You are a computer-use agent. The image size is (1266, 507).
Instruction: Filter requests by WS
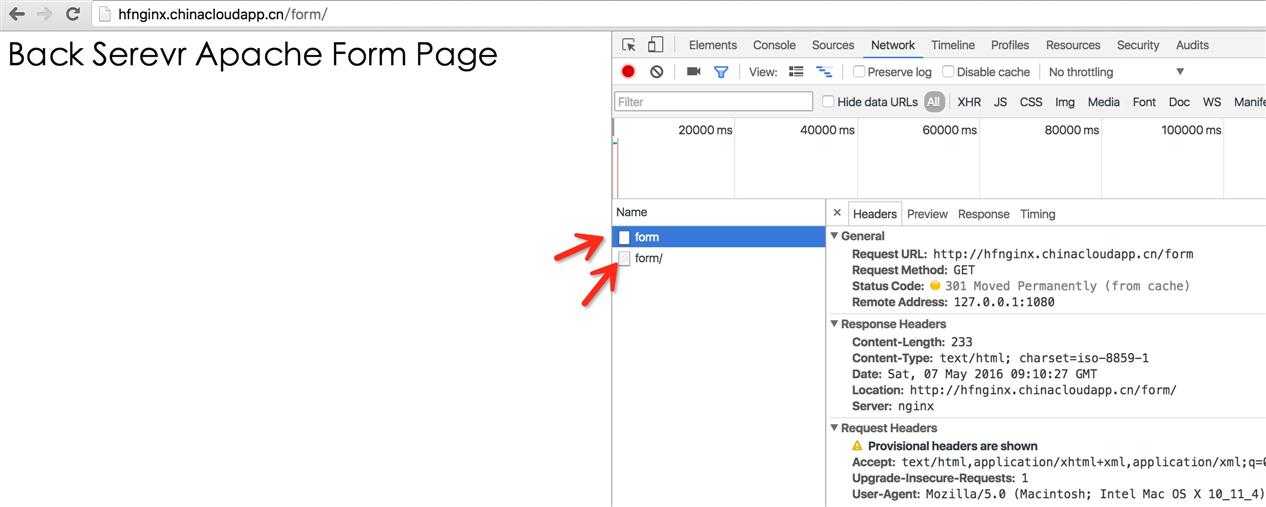tap(1212, 101)
